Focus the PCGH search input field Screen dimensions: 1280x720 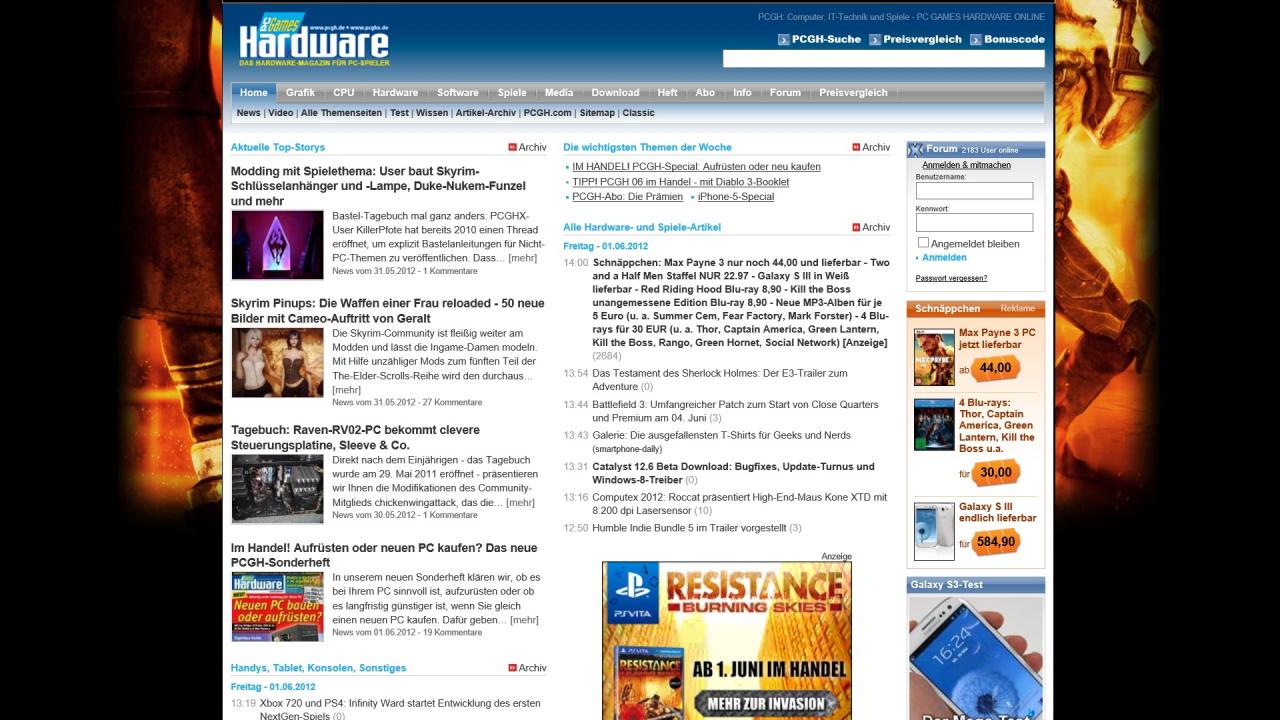click(x=884, y=59)
